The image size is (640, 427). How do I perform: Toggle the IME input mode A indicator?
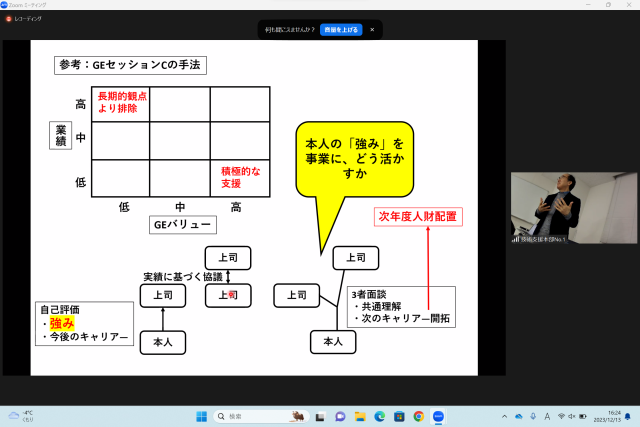point(545,416)
